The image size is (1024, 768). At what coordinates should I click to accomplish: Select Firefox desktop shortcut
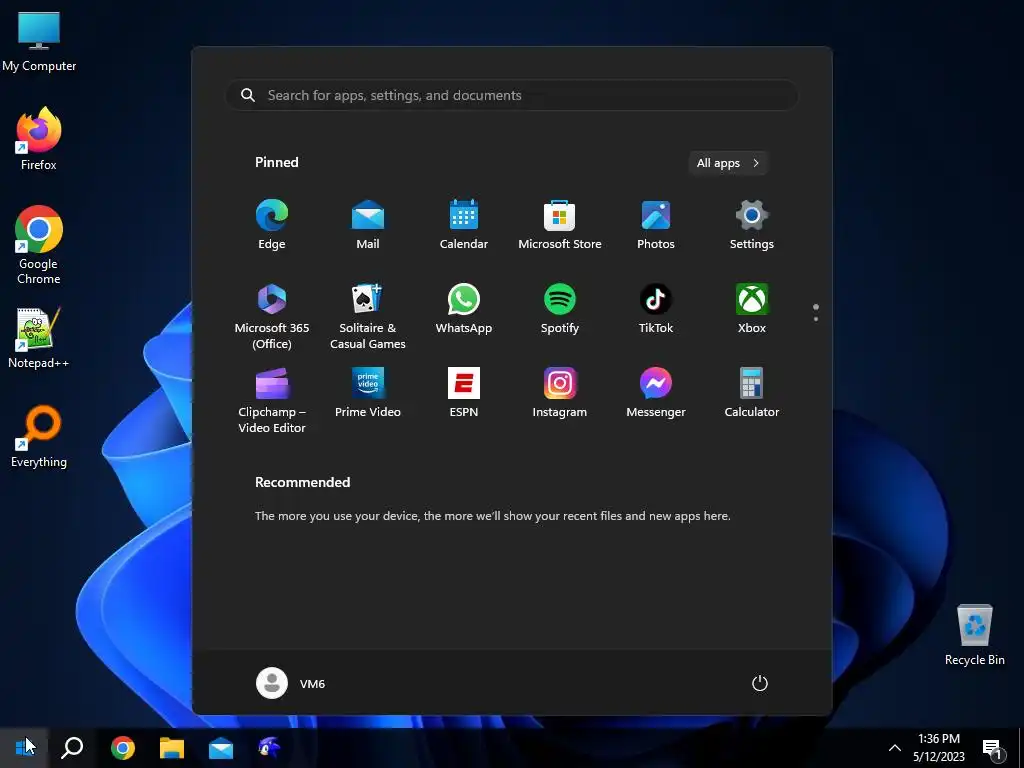39,139
